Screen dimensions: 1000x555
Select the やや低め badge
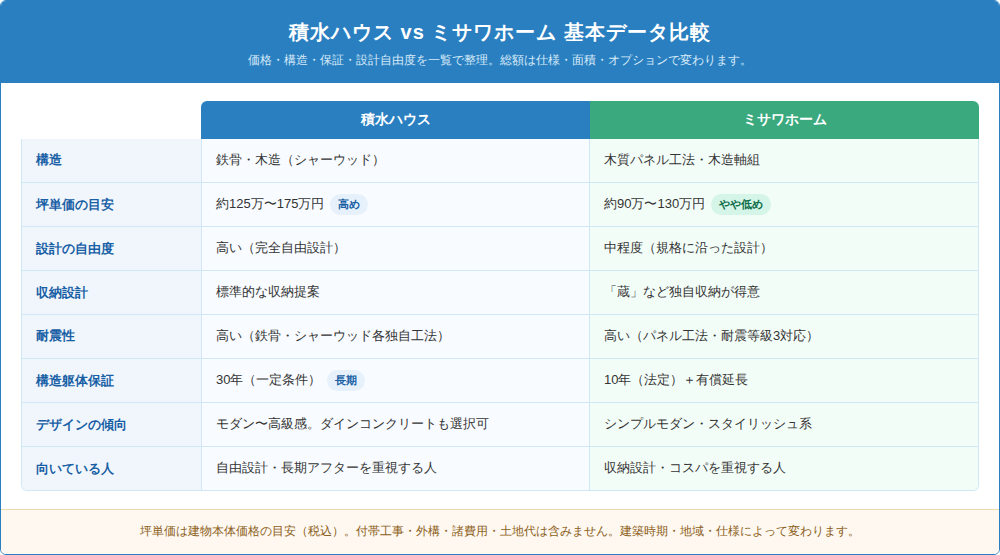click(x=740, y=205)
